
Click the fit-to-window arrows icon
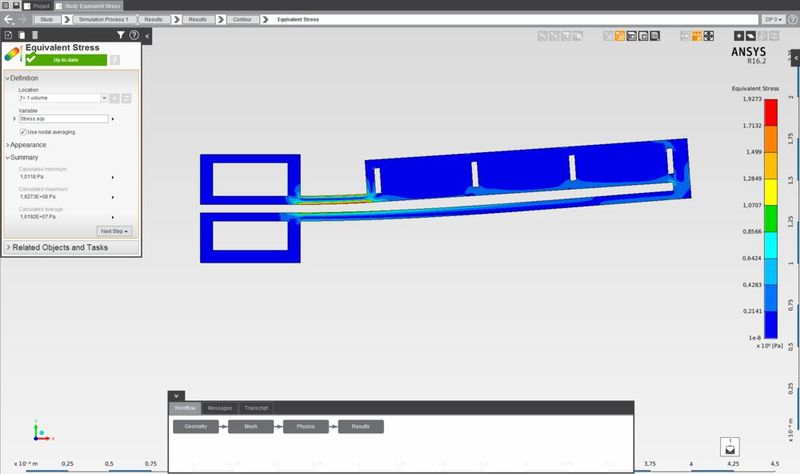pyautogui.click(x=709, y=36)
